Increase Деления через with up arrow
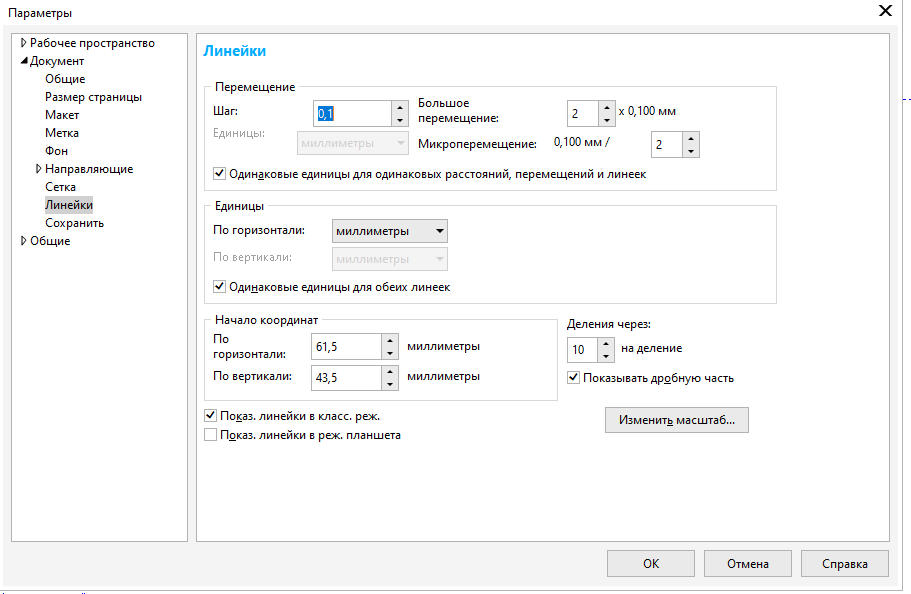 click(x=605, y=343)
